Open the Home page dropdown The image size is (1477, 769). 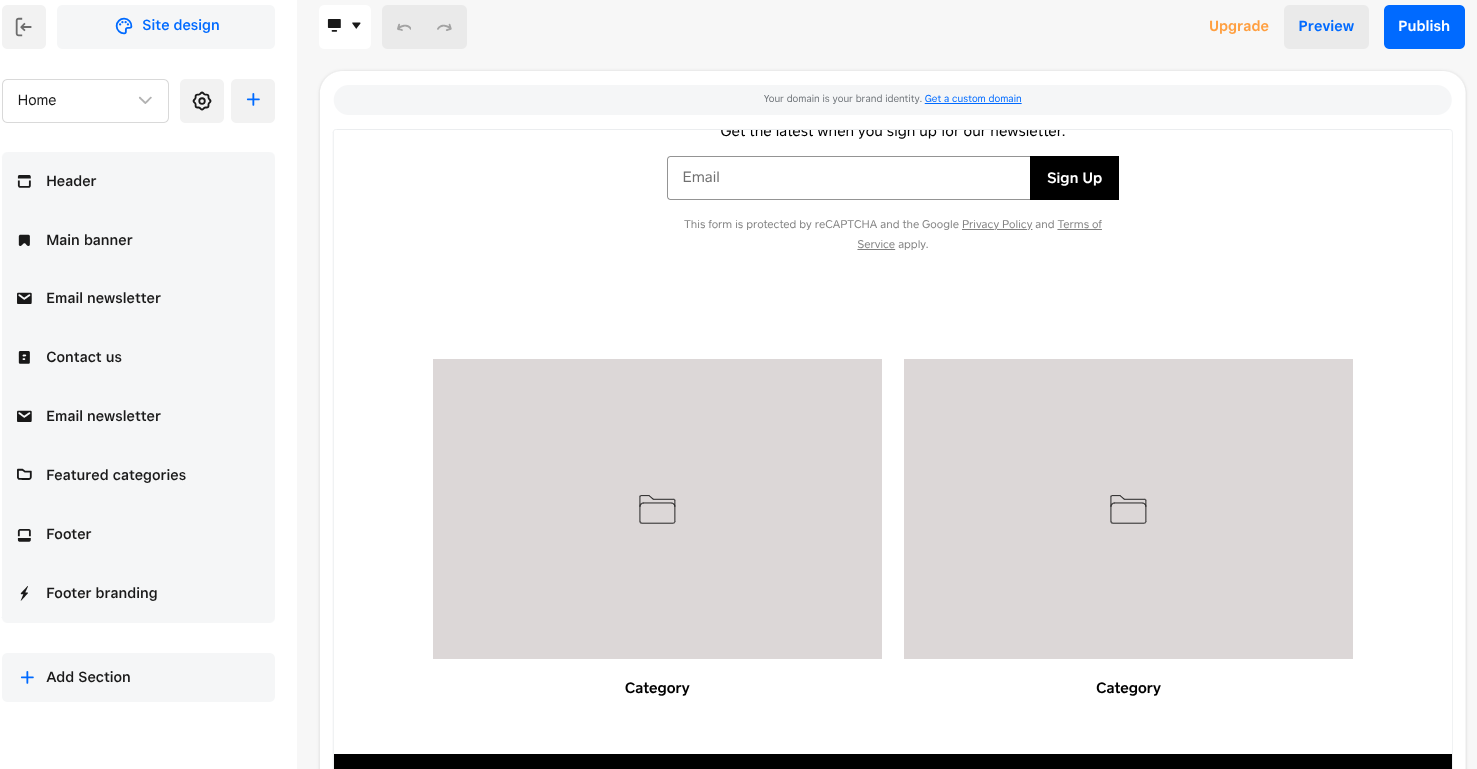pos(85,101)
